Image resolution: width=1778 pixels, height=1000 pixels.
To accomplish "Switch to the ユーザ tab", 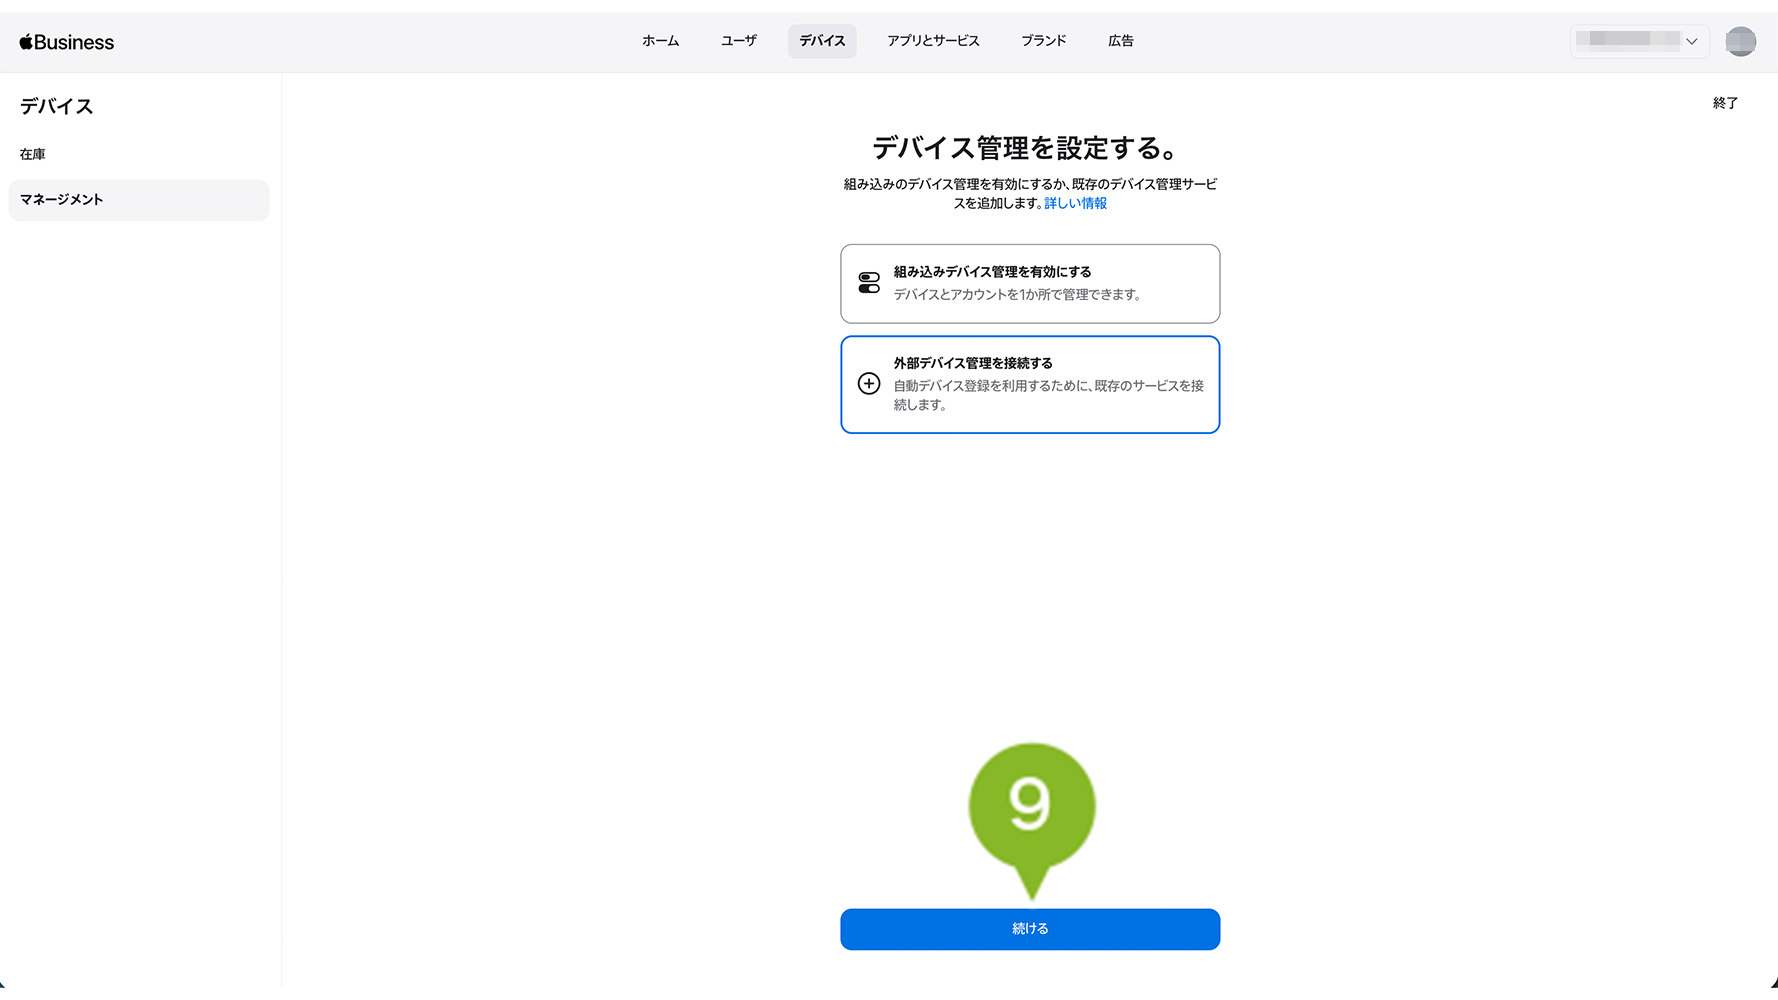I will [738, 41].
